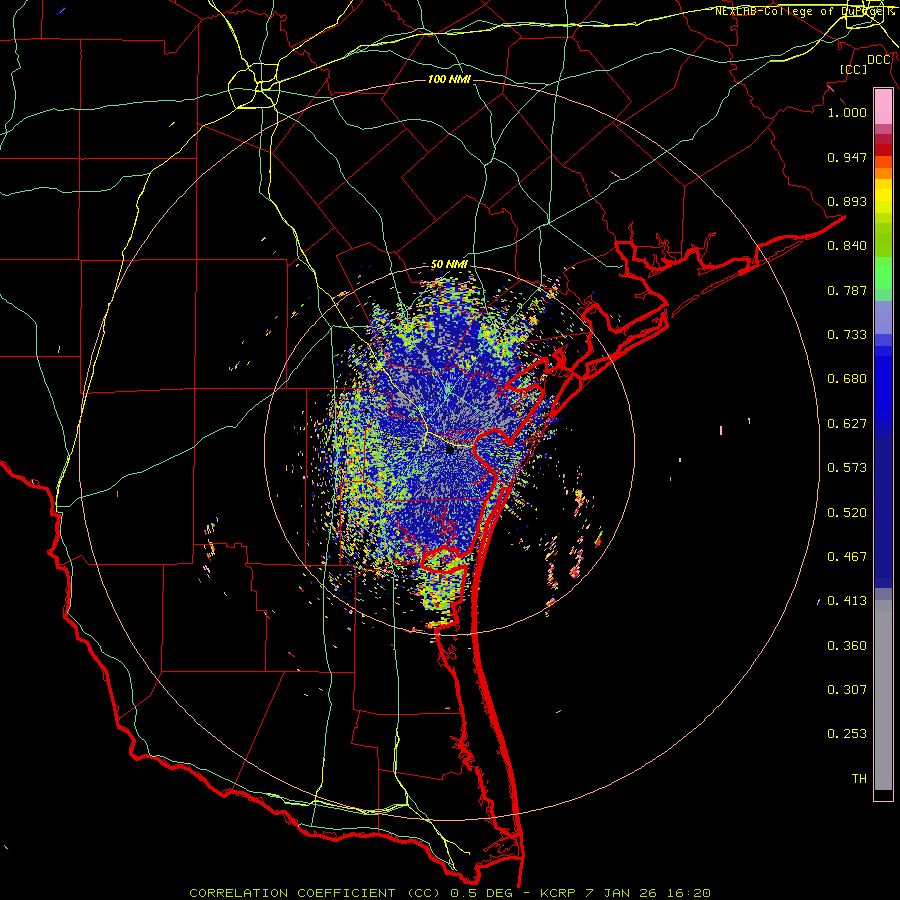Click the DCC label above the color scale
Image resolution: width=900 pixels, height=900 pixels.
pos(879,60)
